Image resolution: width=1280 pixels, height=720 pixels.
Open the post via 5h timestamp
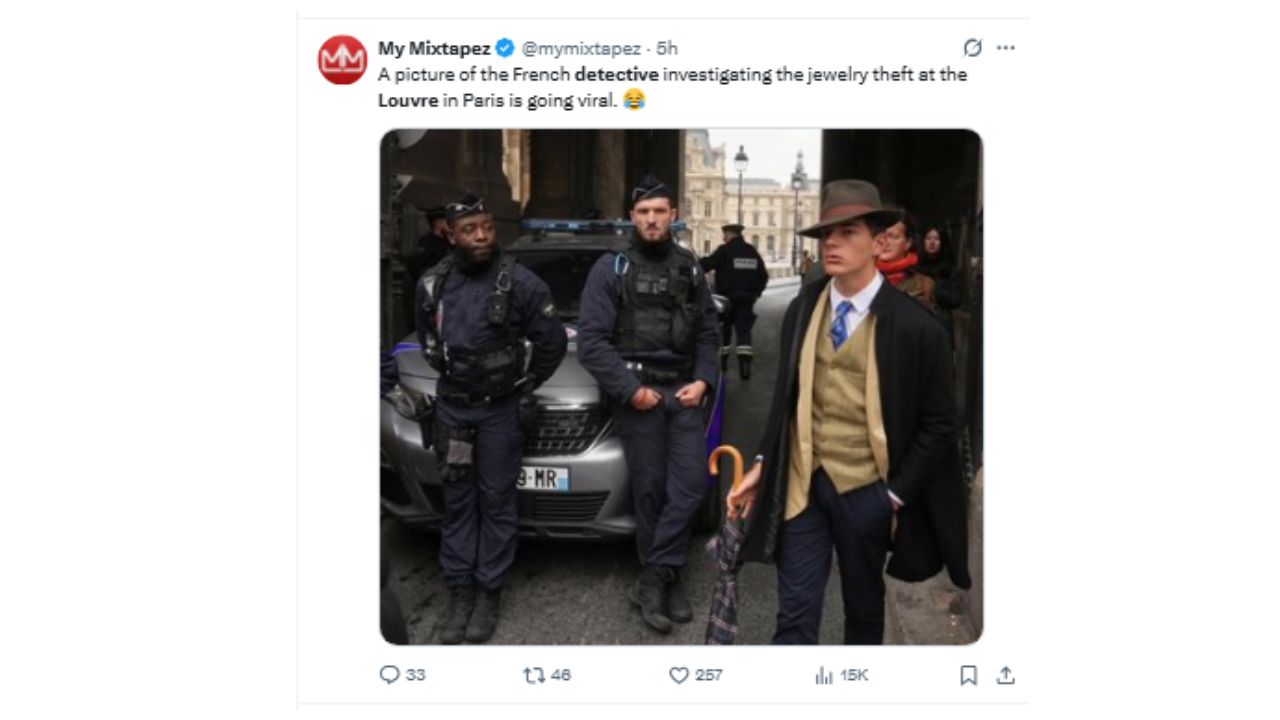pyautogui.click(x=667, y=48)
